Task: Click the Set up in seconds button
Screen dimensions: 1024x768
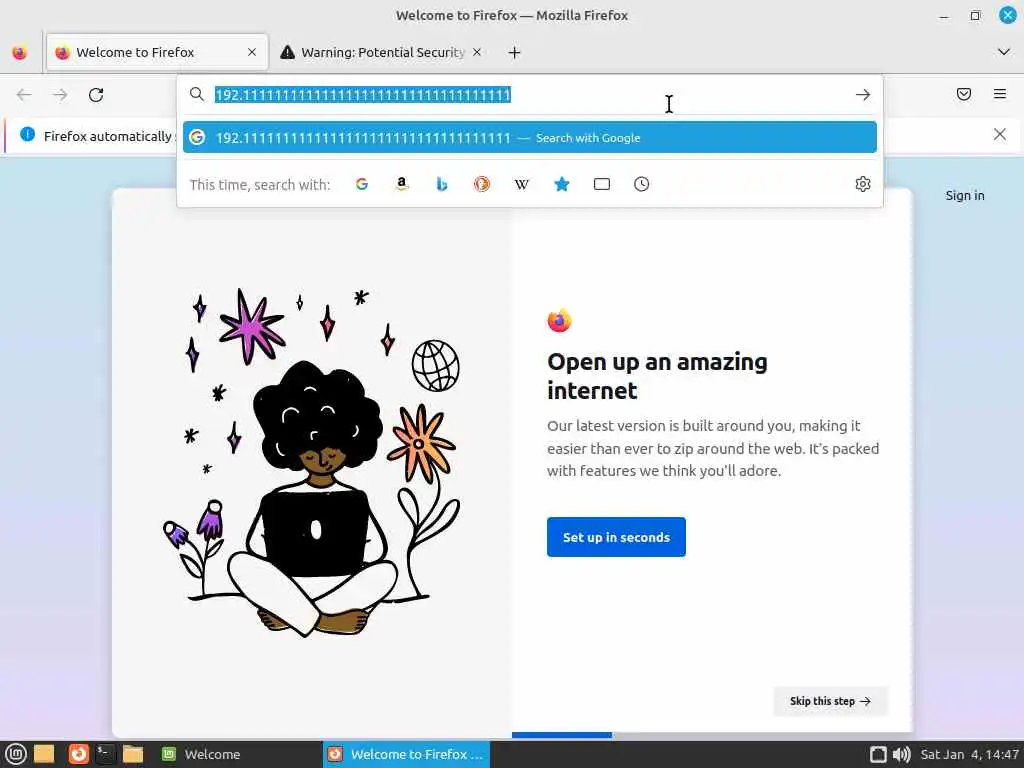Action: tap(616, 537)
